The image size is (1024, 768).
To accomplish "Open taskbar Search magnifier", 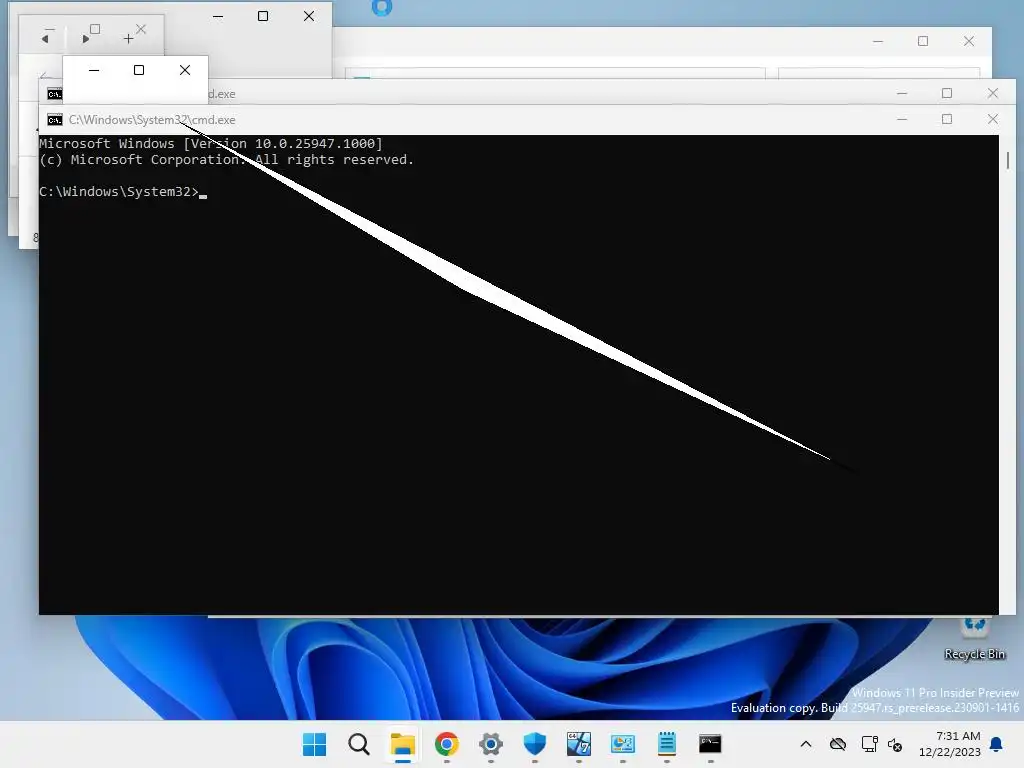I will point(359,744).
